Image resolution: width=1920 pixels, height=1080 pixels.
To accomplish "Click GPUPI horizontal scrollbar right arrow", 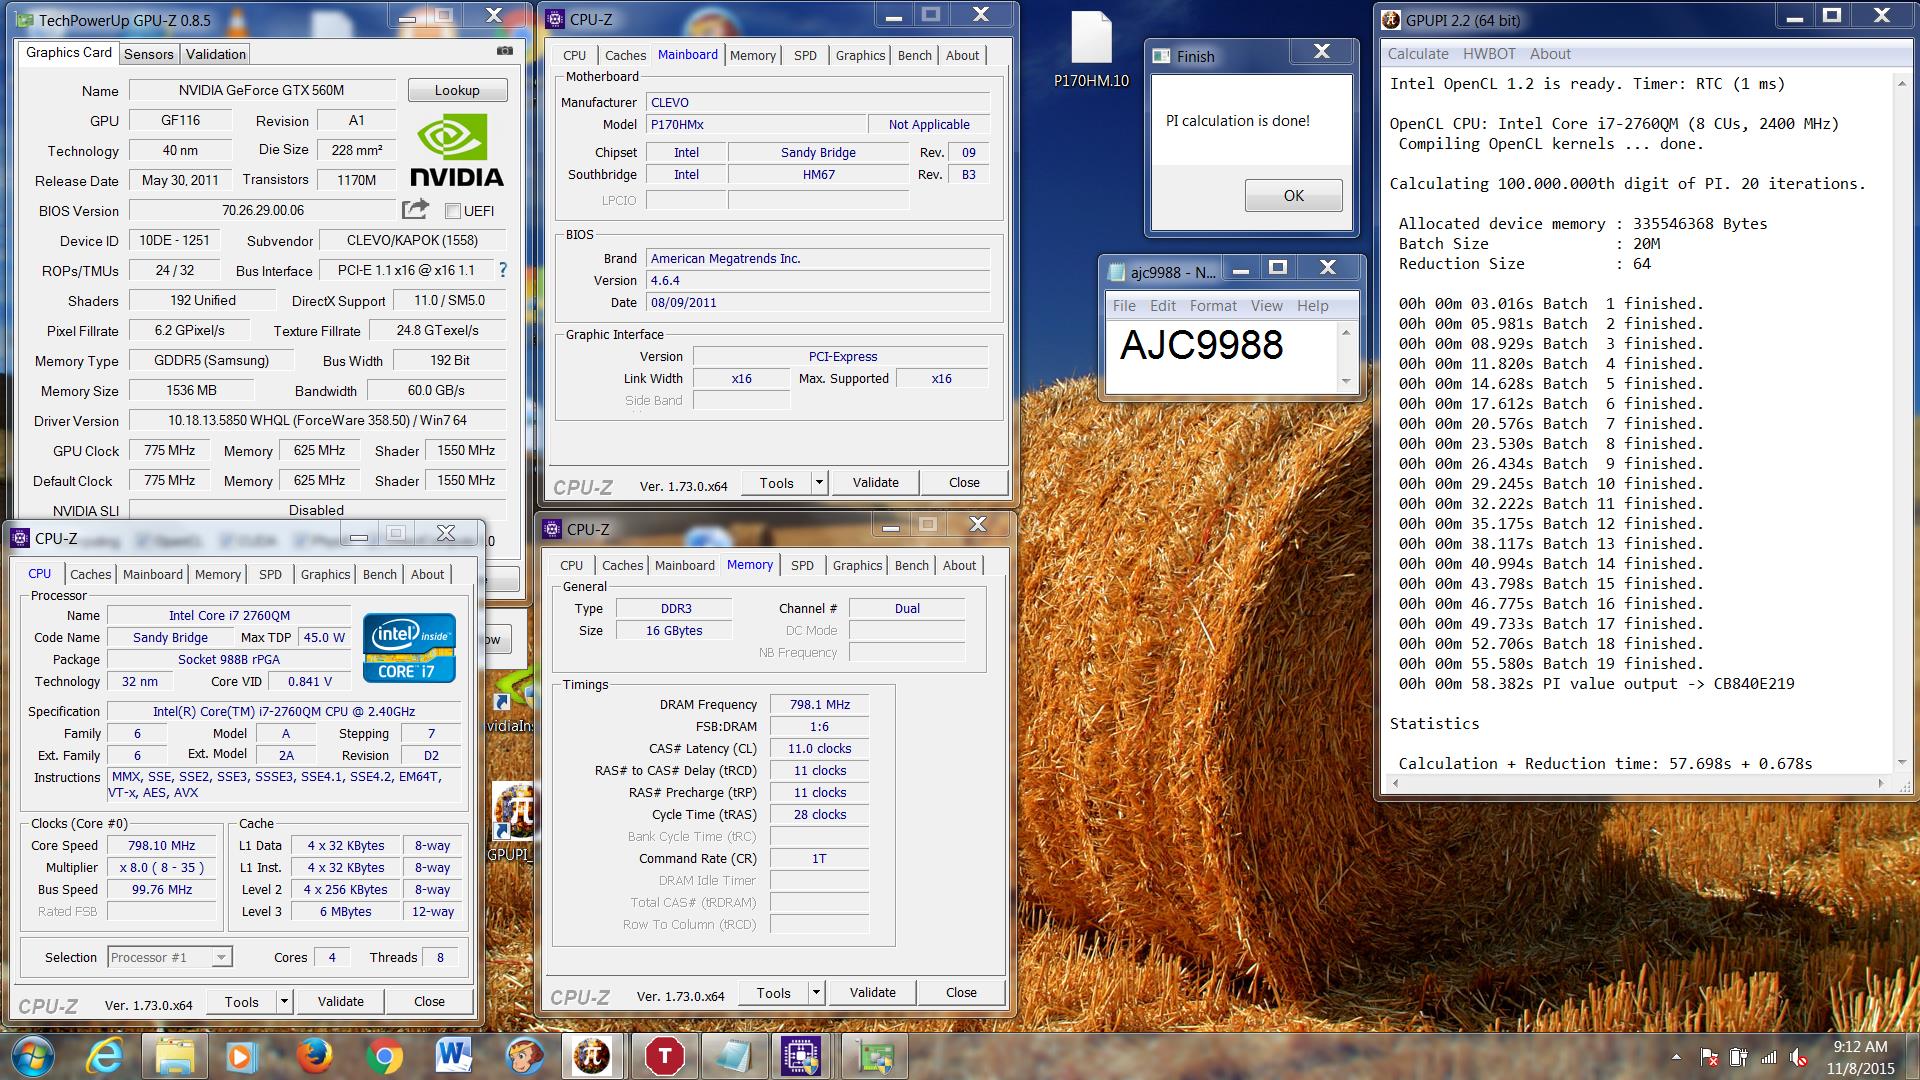I will pos(1880,783).
